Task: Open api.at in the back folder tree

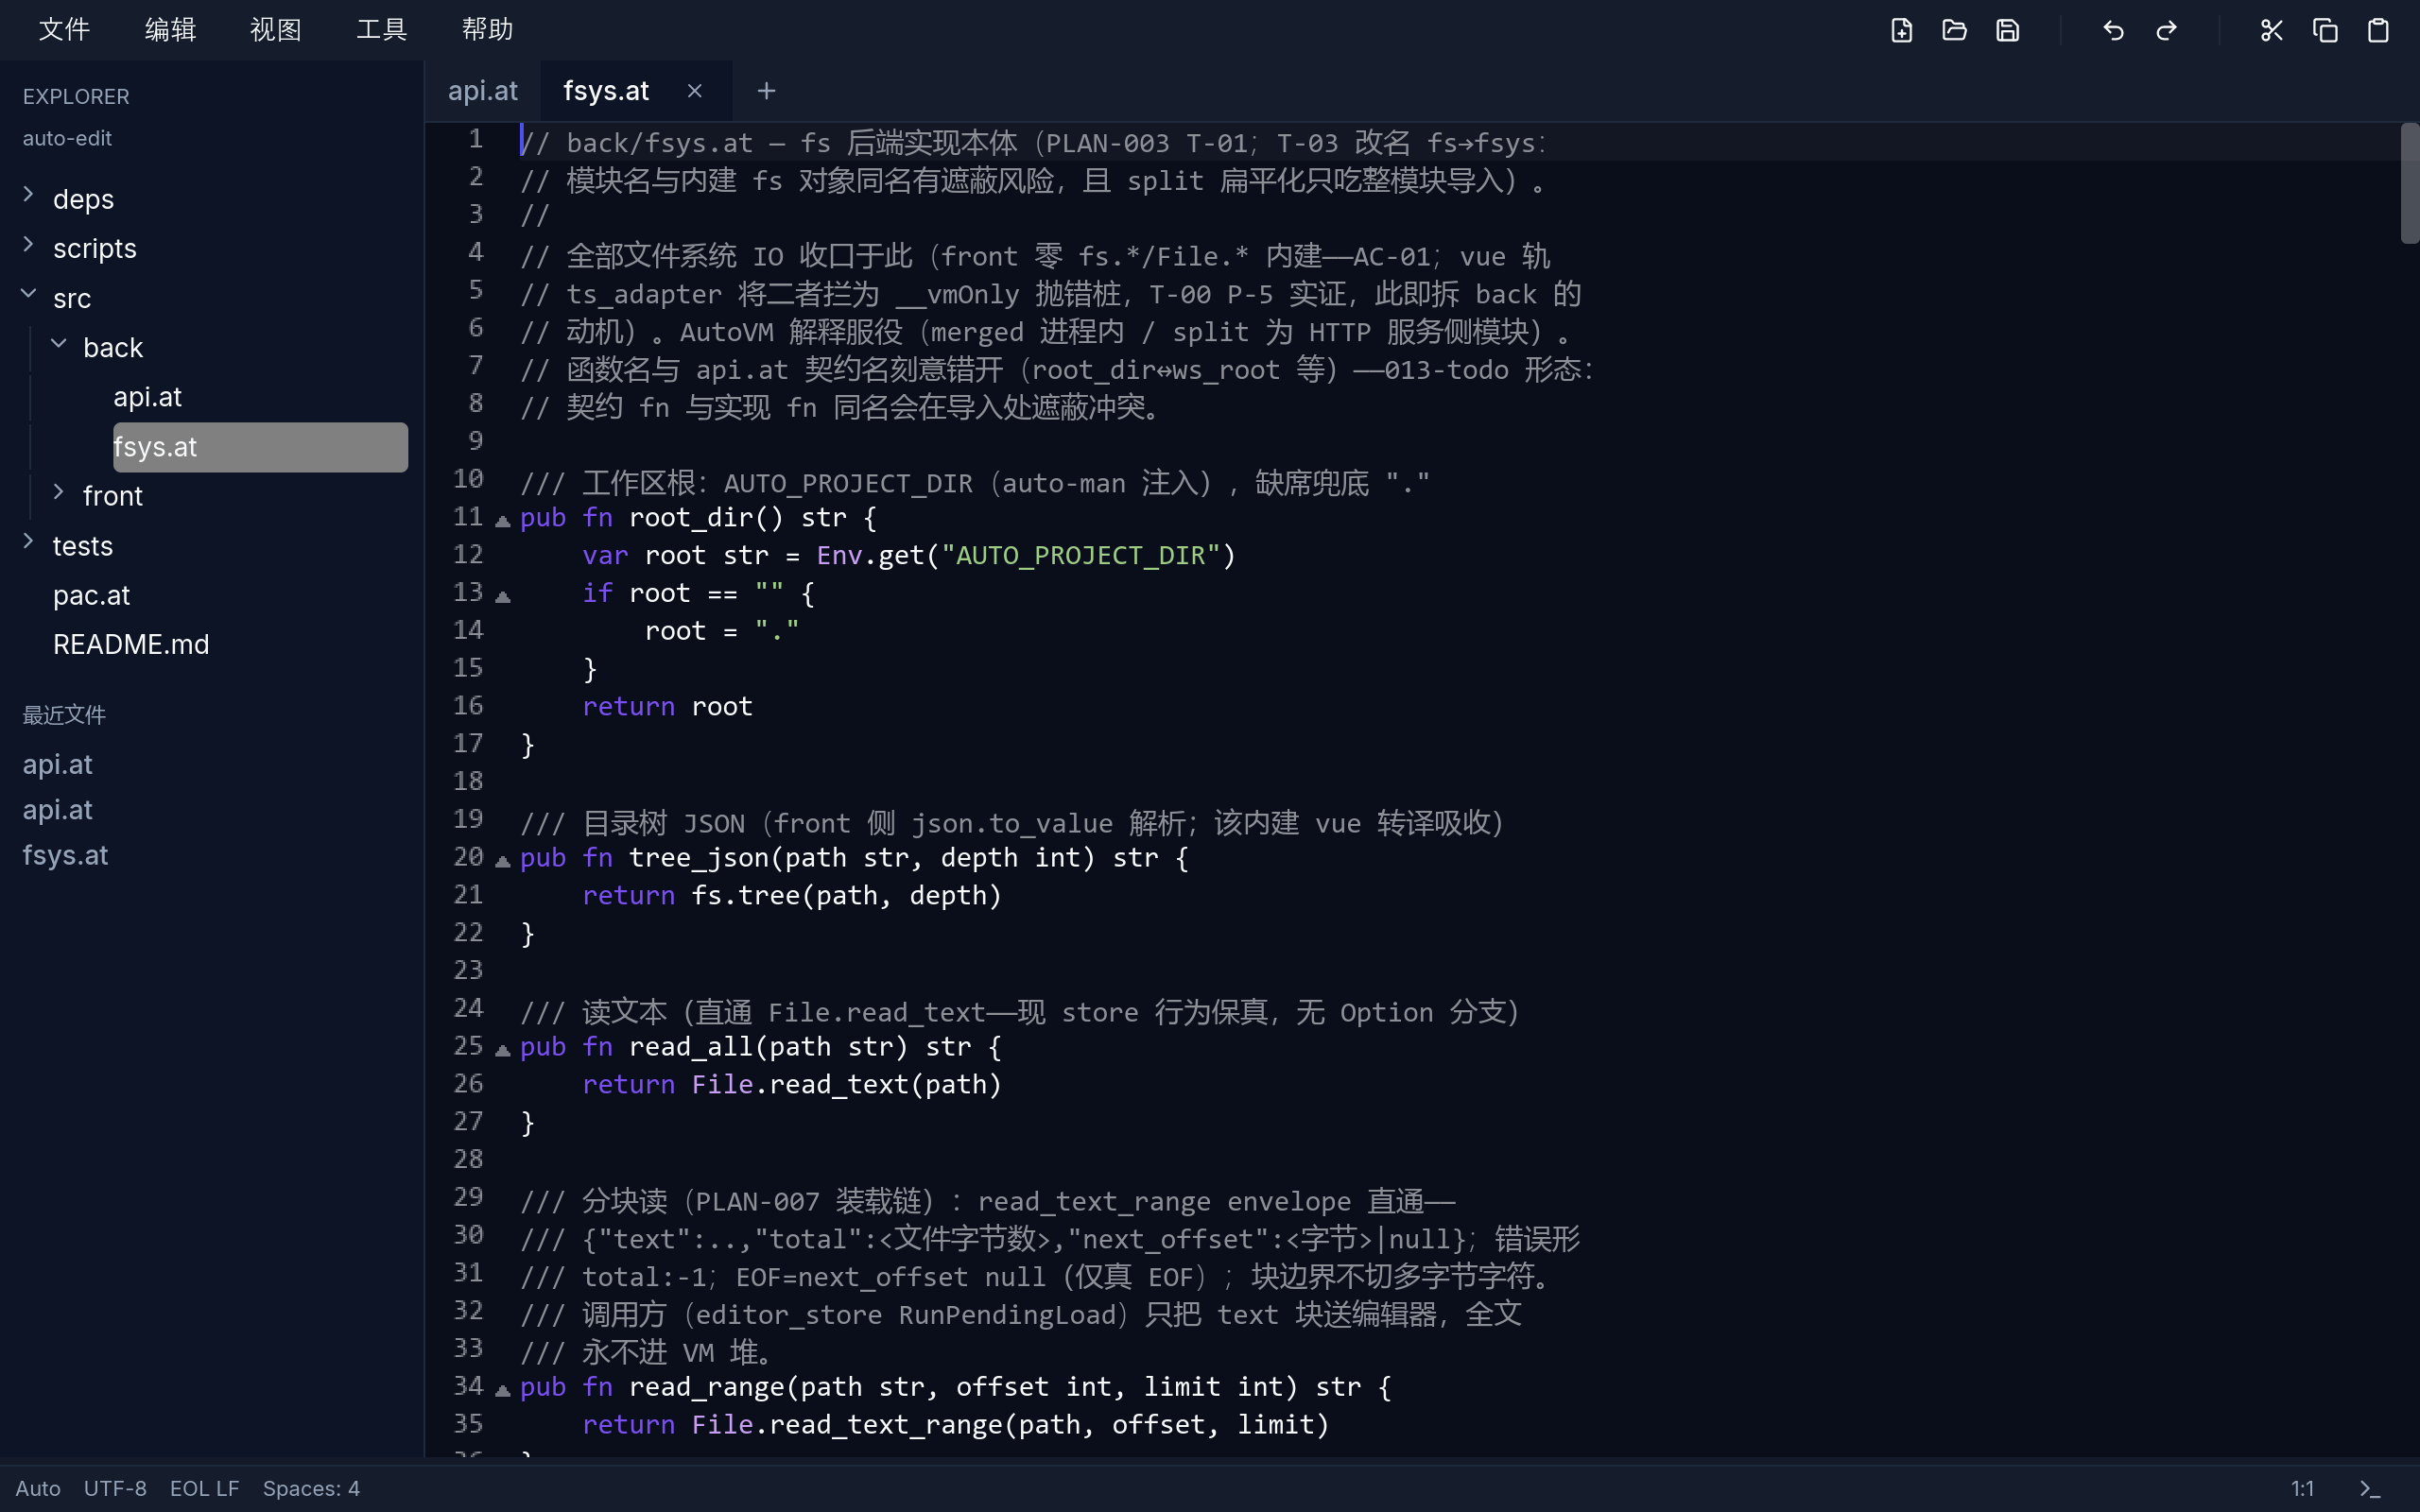Action: point(148,397)
